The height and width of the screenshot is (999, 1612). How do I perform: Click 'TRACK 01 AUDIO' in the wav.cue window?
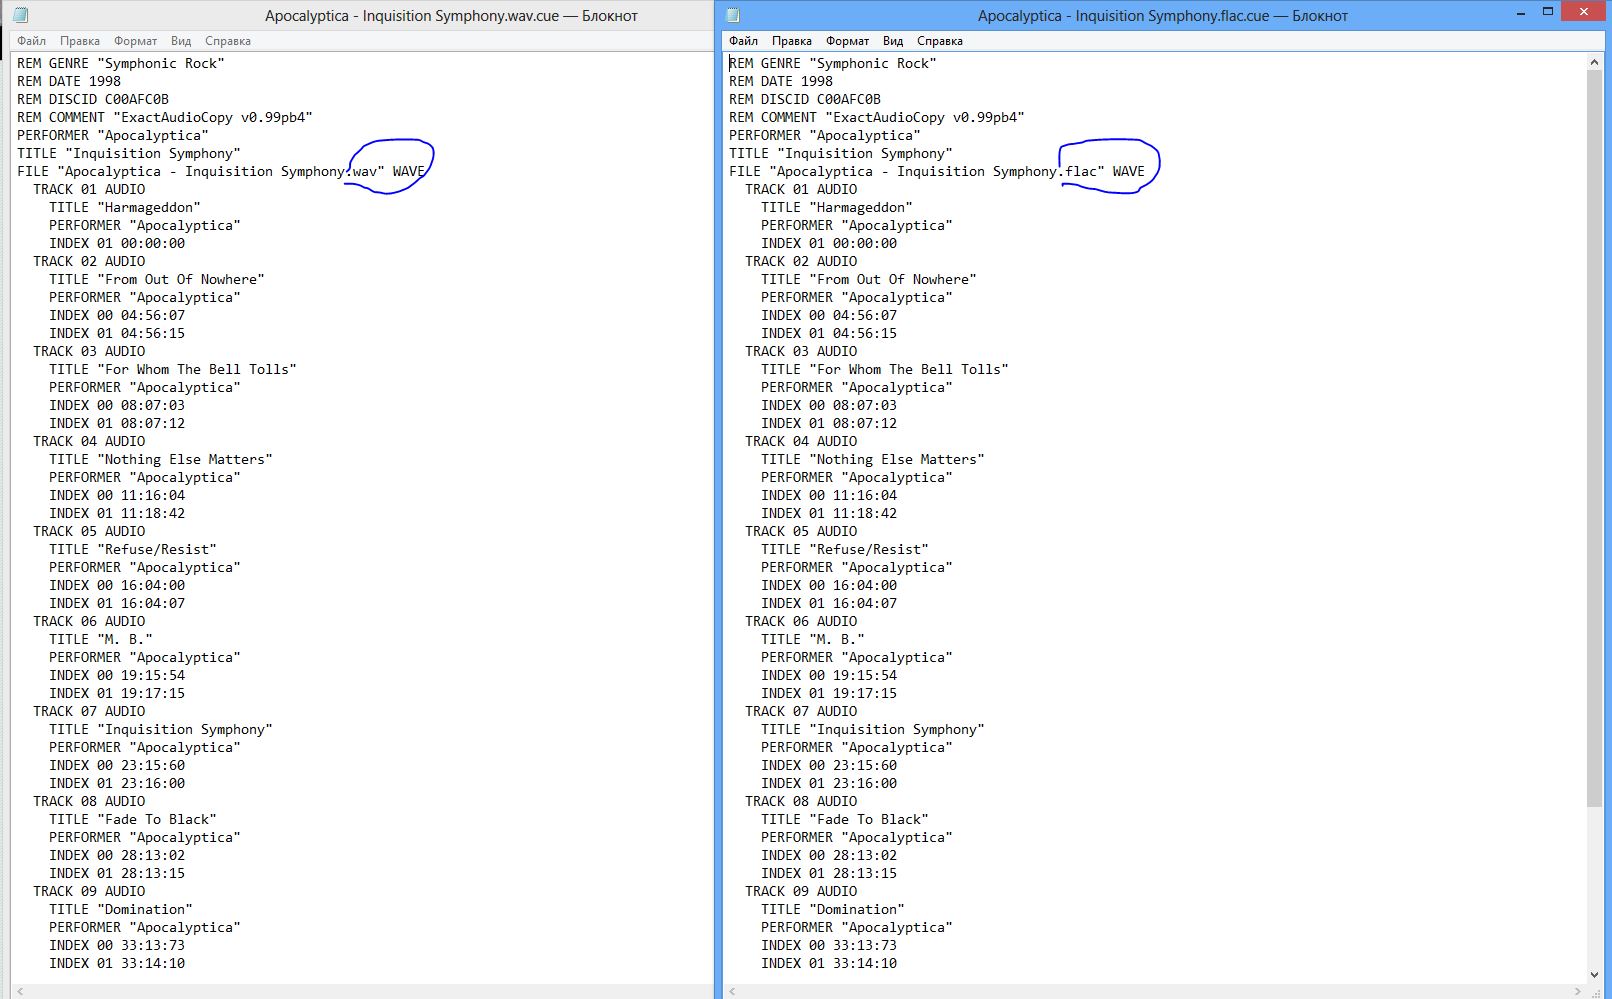[x=89, y=190]
